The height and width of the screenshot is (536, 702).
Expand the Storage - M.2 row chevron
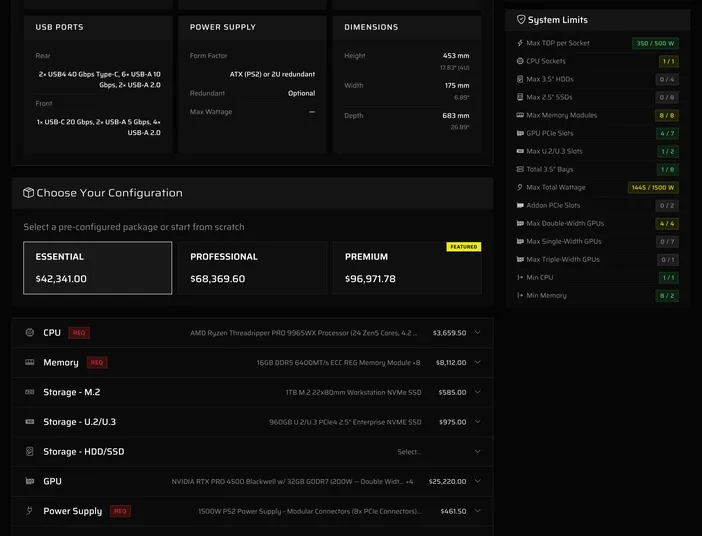(477, 392)
